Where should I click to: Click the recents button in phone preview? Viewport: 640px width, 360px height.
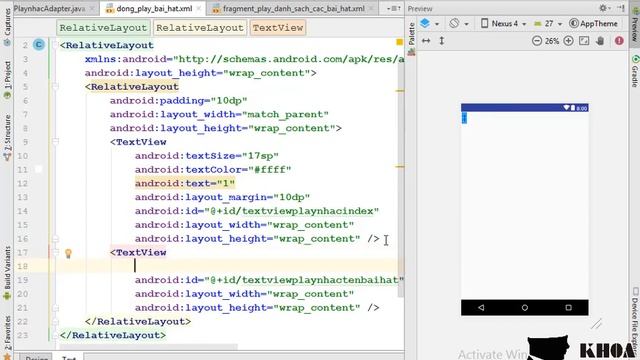click(x=568, y=307)
